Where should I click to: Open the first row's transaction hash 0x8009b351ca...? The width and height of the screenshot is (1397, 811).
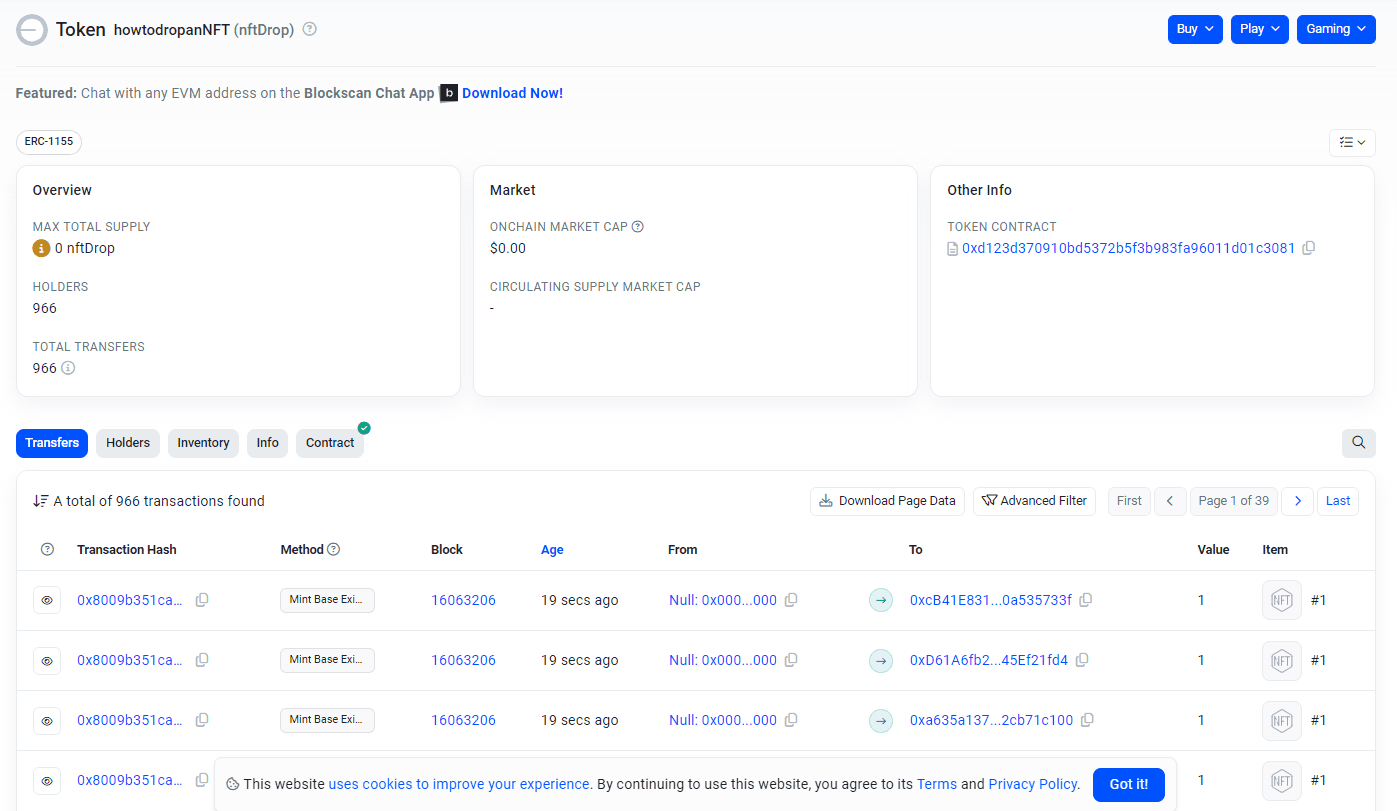tap(130, 600)
